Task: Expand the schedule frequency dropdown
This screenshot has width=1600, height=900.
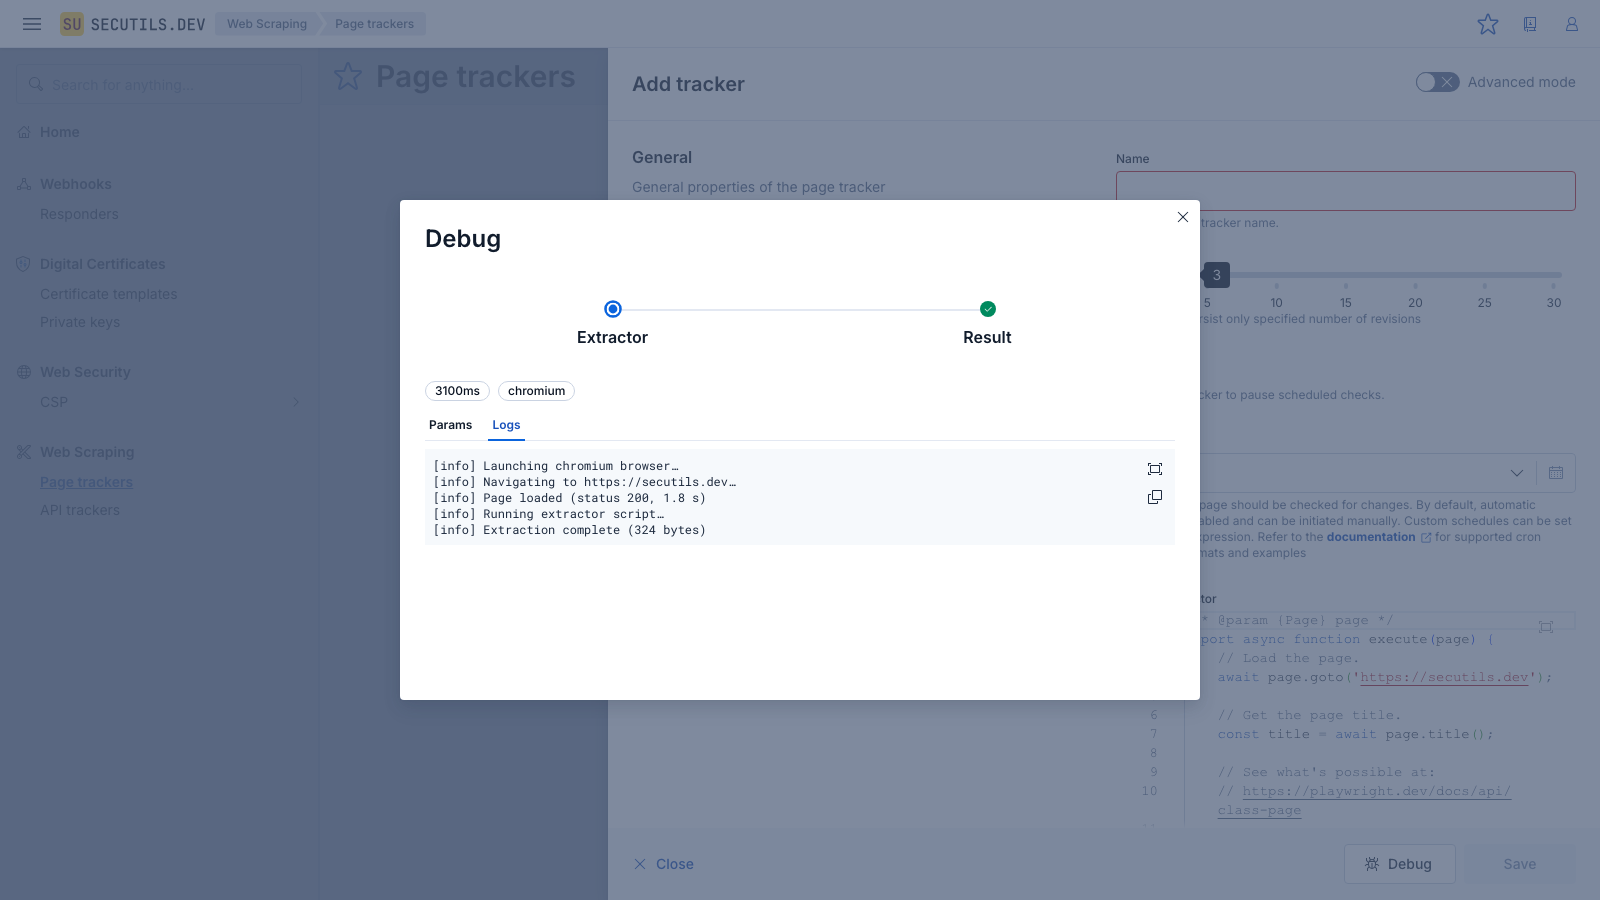Action: [x=1516, y=473]
